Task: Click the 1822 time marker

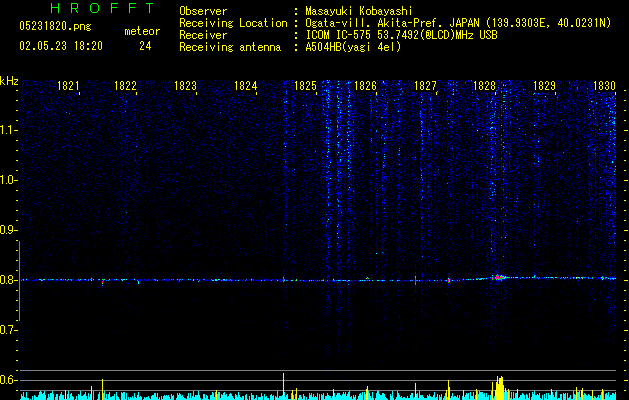Action: [126, 86]
